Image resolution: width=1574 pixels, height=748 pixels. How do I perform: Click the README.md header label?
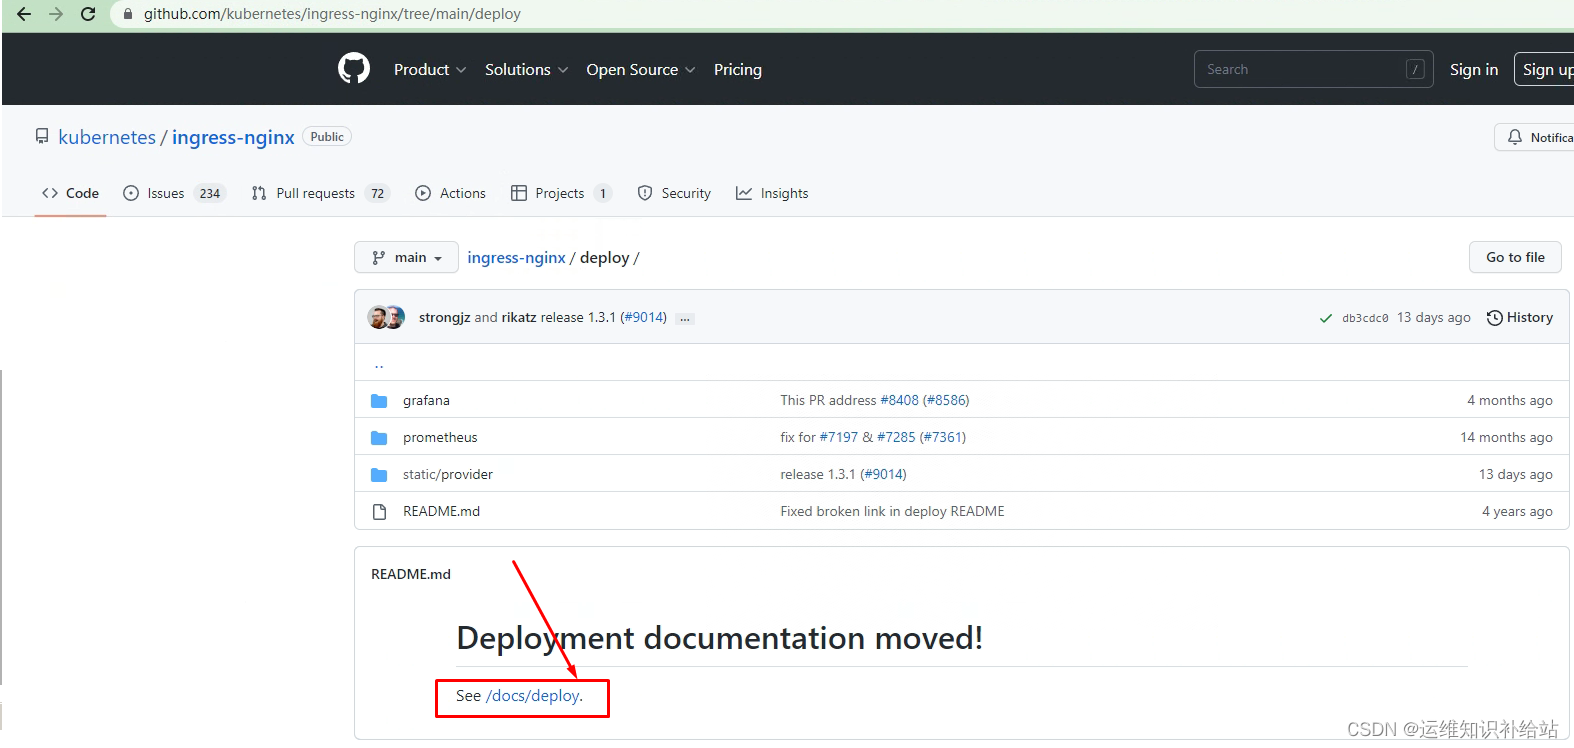coord(411,574)
